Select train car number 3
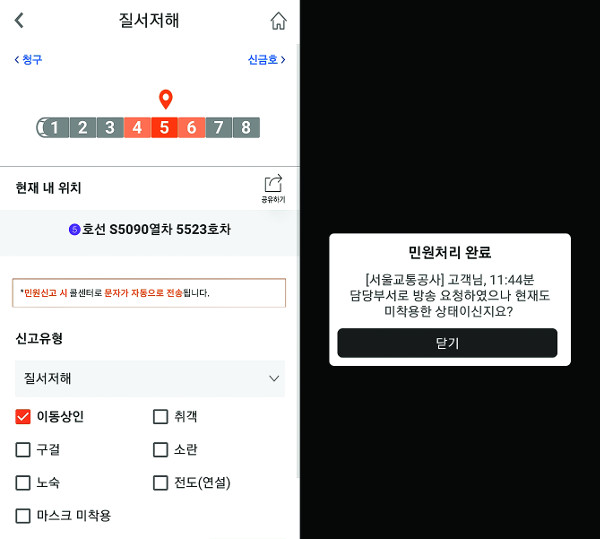This screenshot has height=539, width=600. click(110, 127)
